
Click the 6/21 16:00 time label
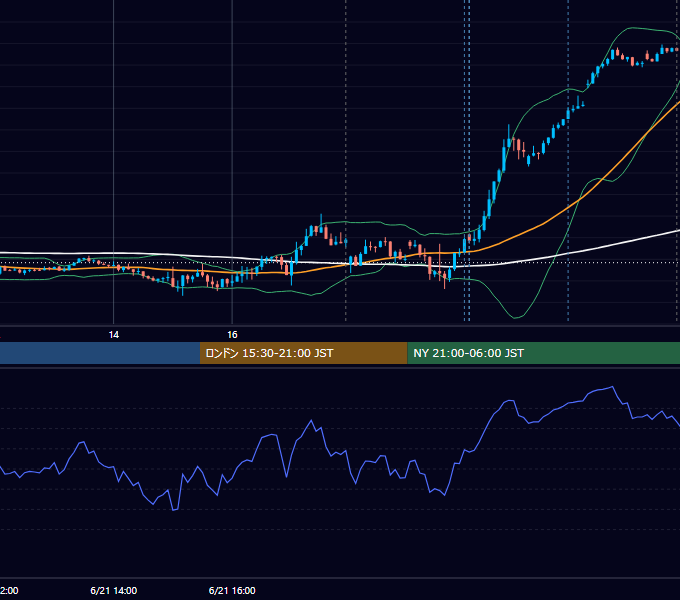[x=232, y=590]
